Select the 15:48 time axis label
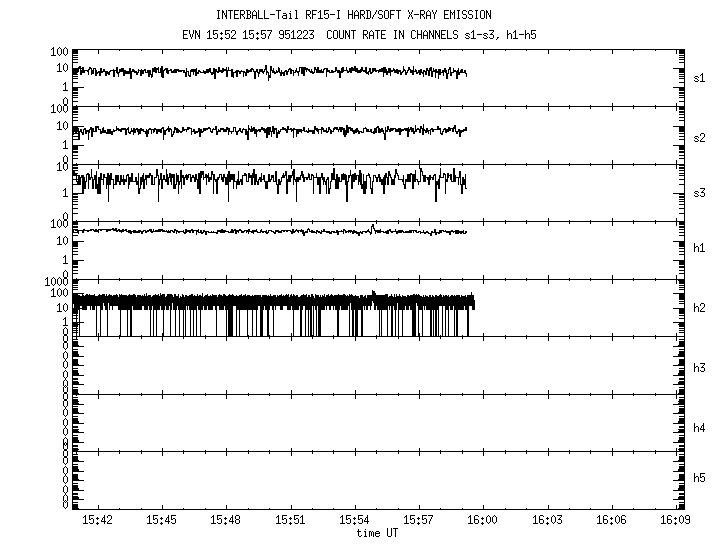The height and width of the screenshot is (550, 720). (226, 520)
